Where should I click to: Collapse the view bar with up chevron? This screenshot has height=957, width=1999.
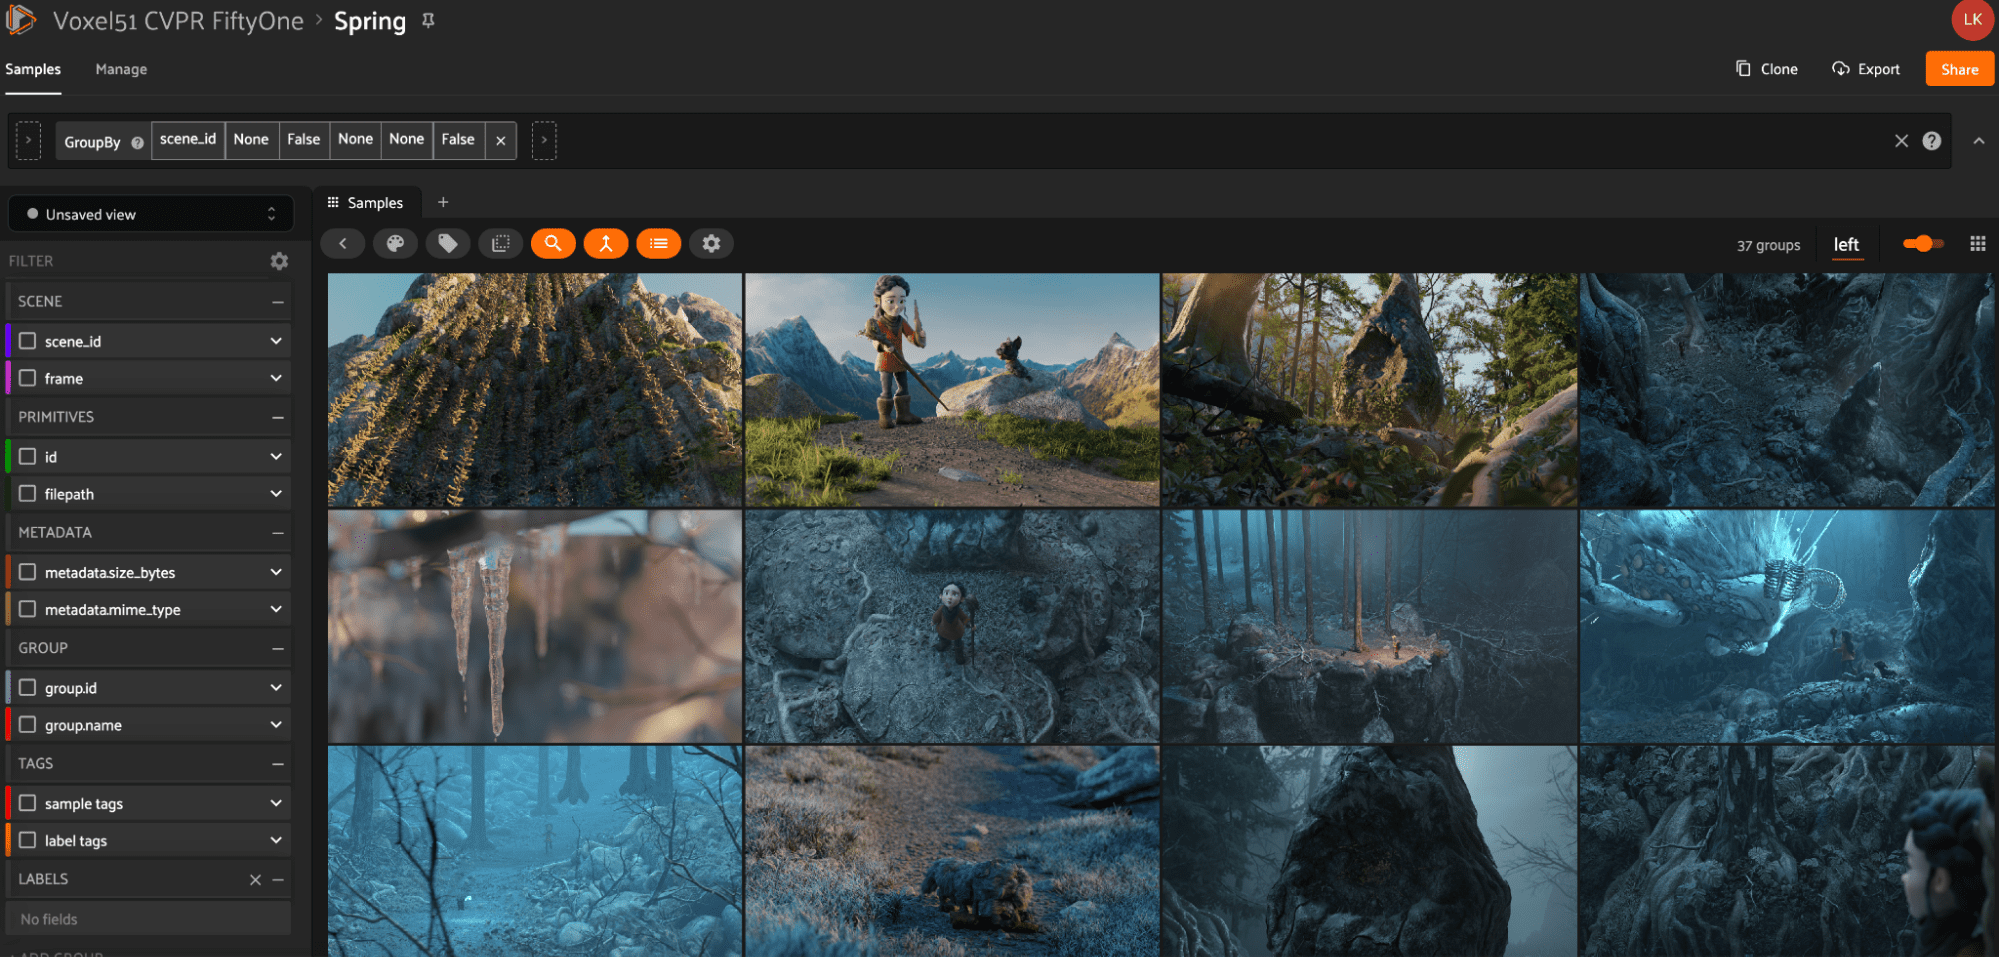[x=1979, y=141]
